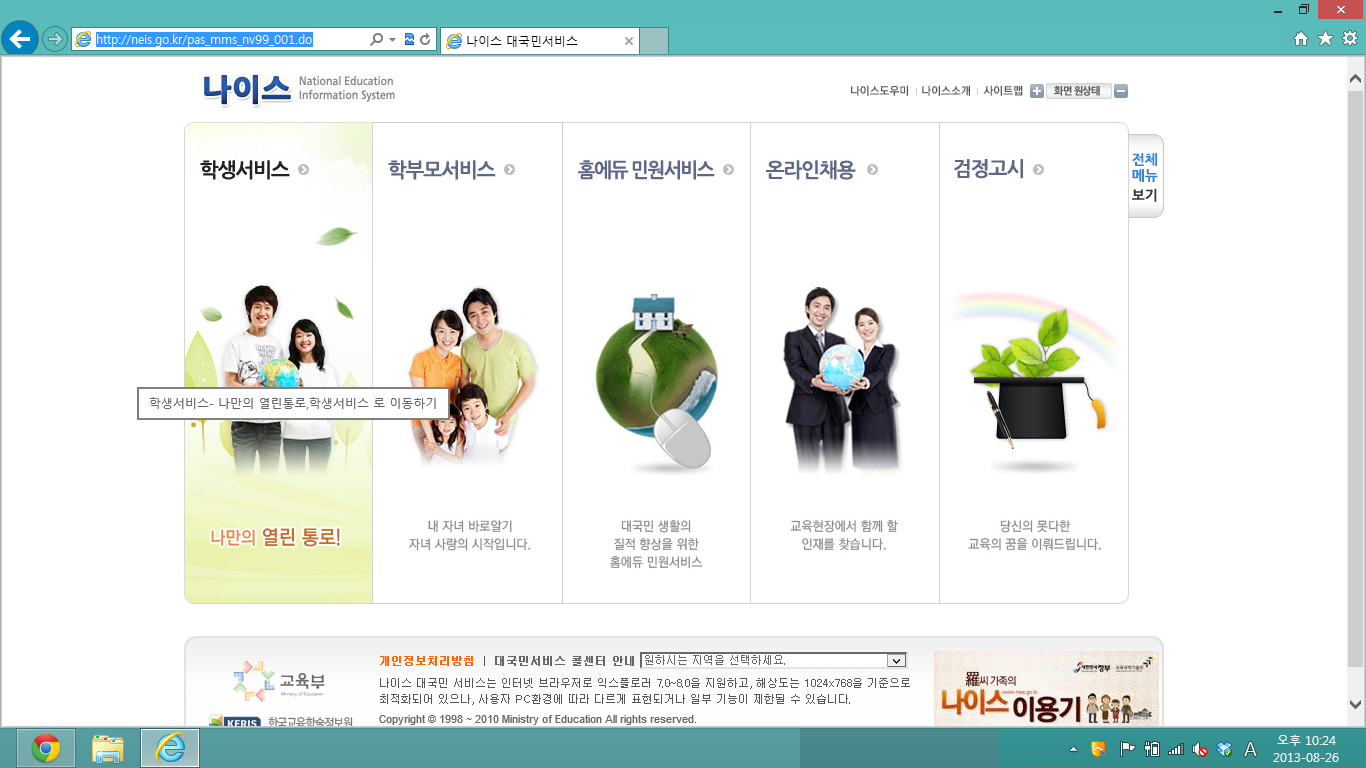Open the 검정고시 menu heading
Viewport: 1366px width, 768px height.
[988, 170]
